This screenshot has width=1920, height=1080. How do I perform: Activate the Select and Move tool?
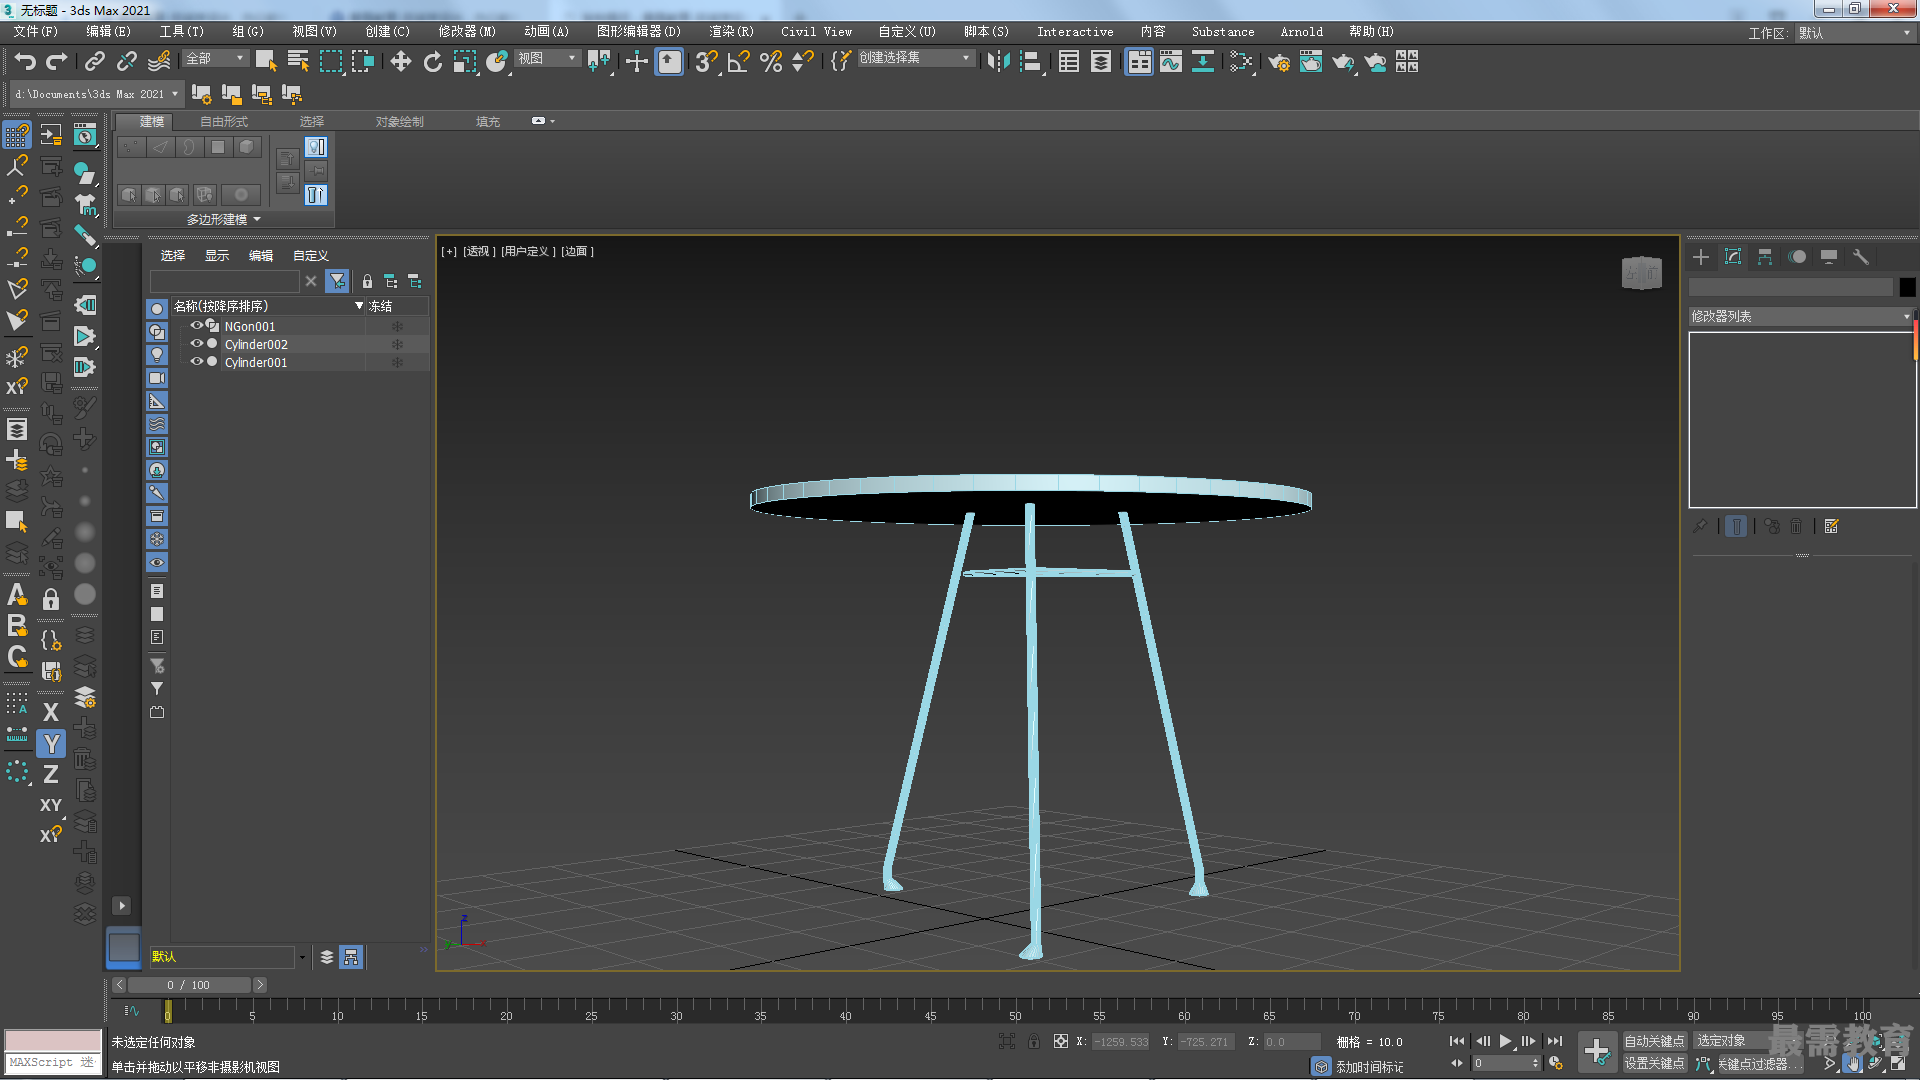pos(400,62)
